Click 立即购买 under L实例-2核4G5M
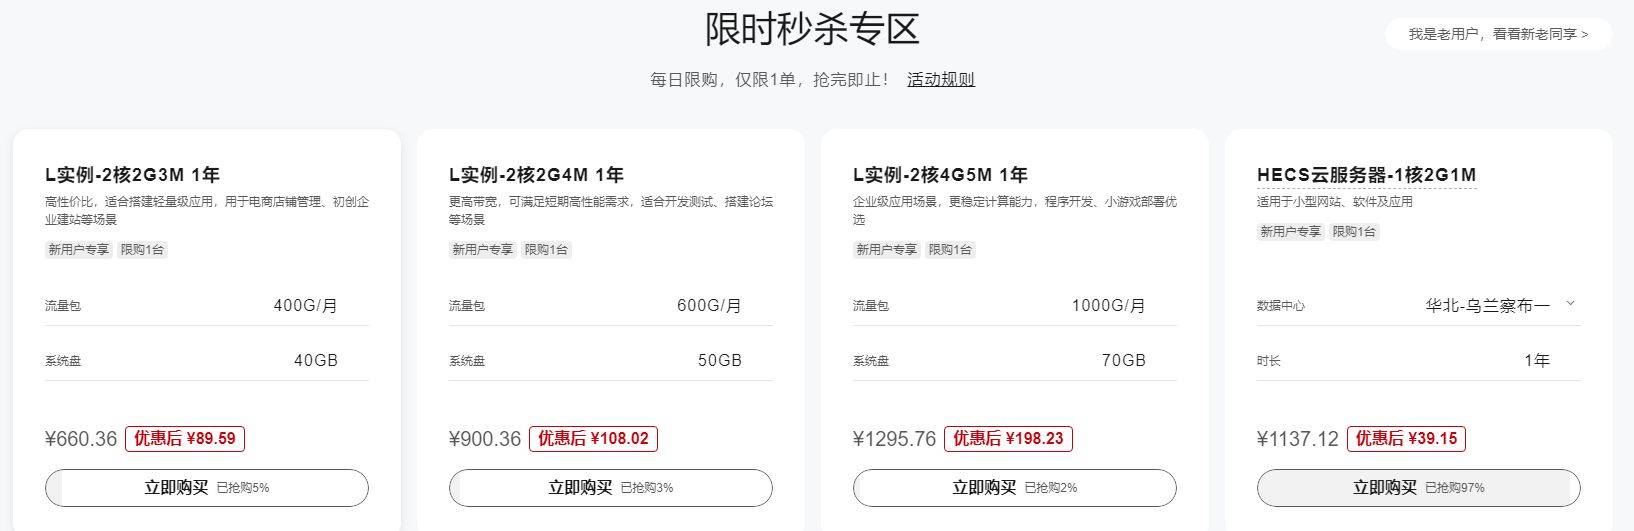The width and height of the screenshot is (1634, 531). coord(1014,488)
